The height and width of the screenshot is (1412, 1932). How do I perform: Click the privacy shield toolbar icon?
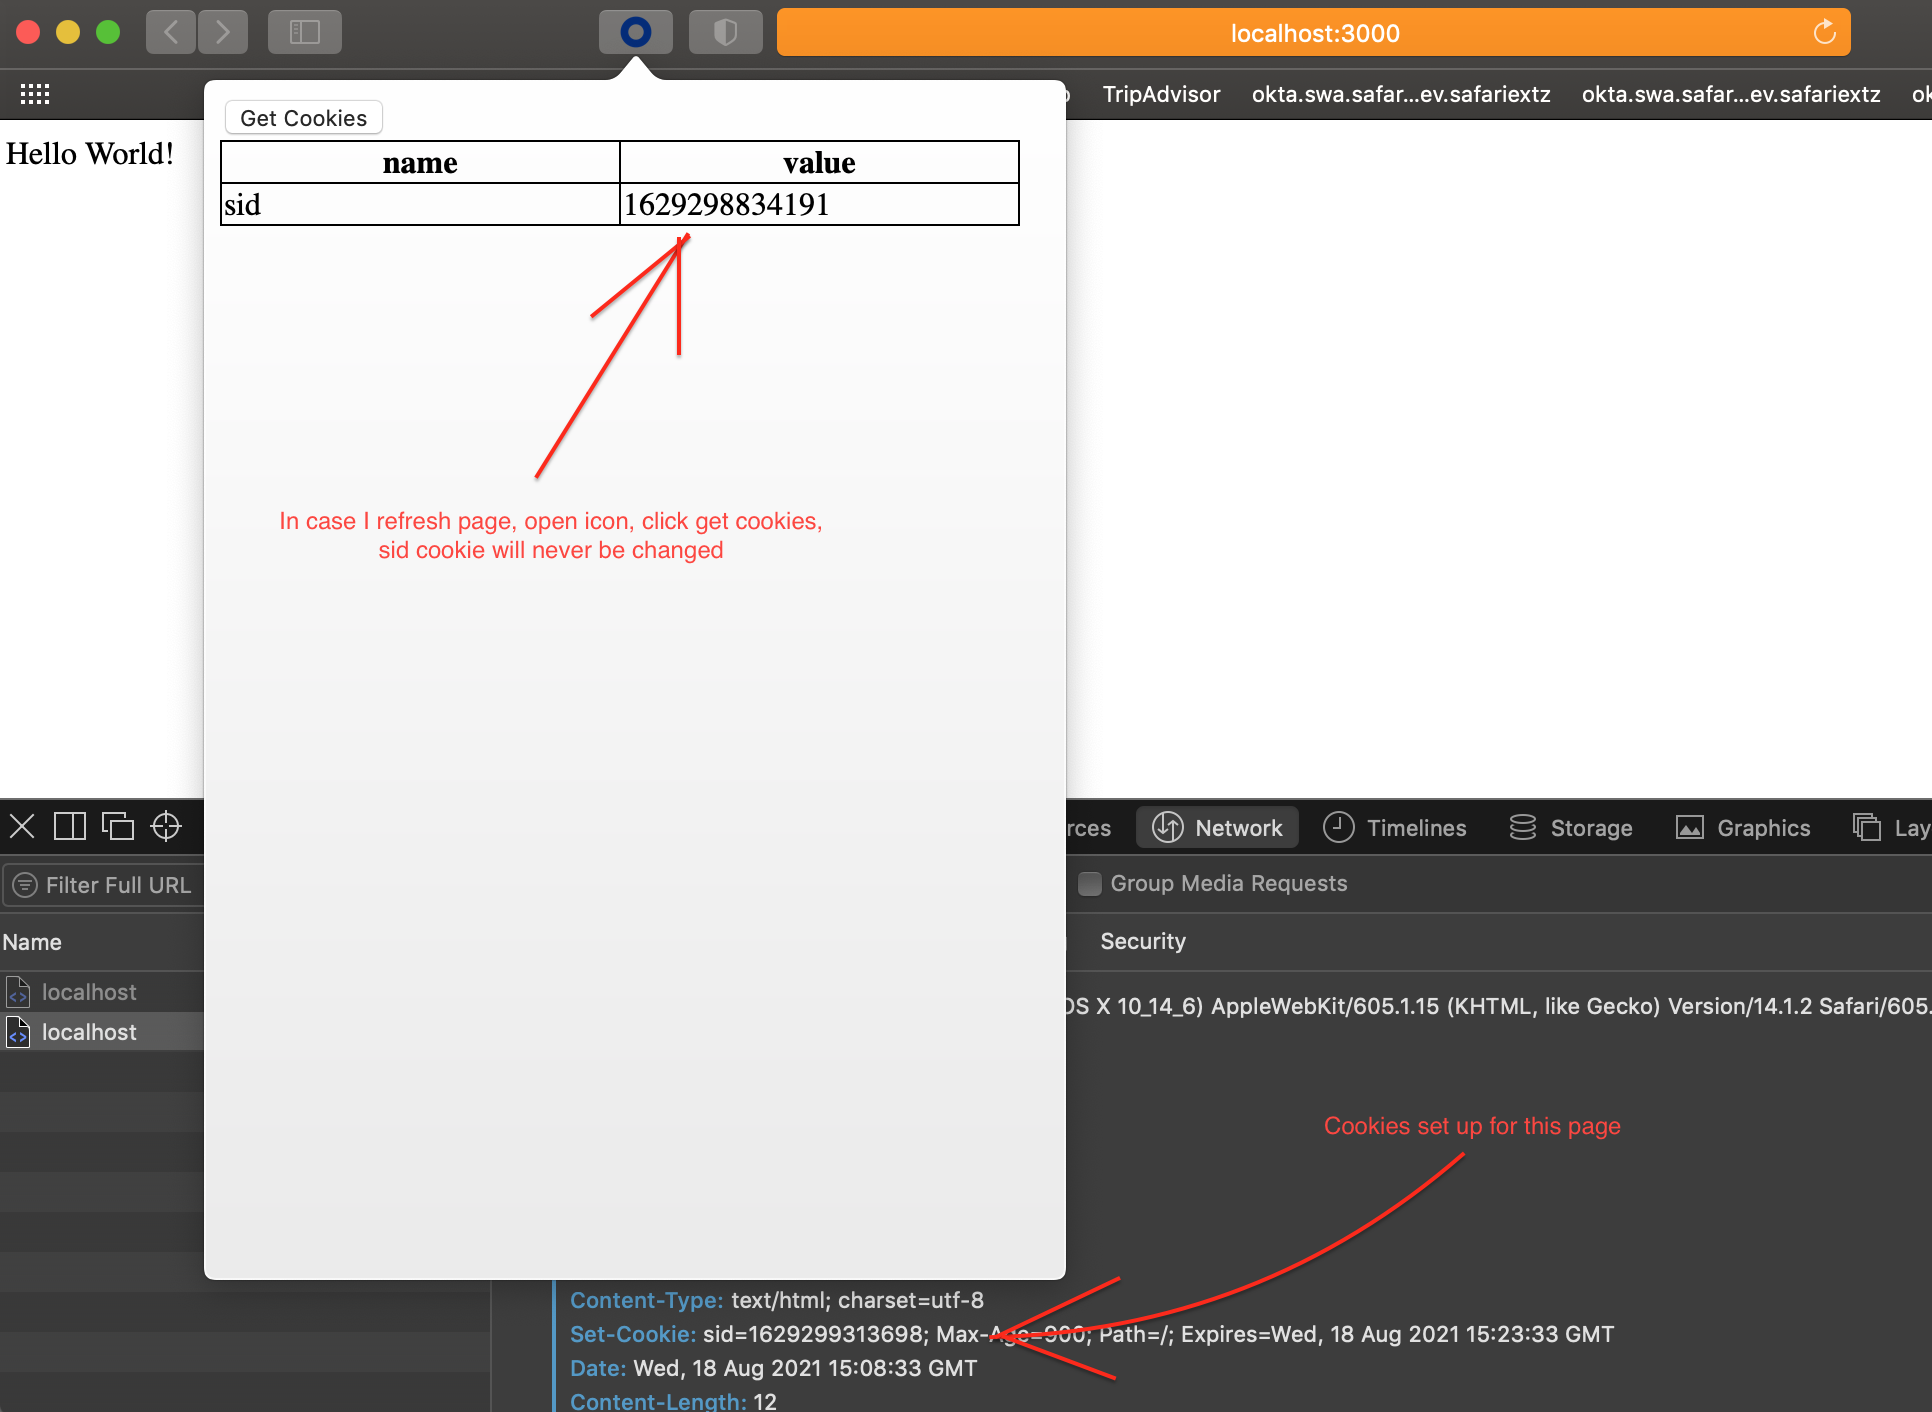tap(725, 32)
